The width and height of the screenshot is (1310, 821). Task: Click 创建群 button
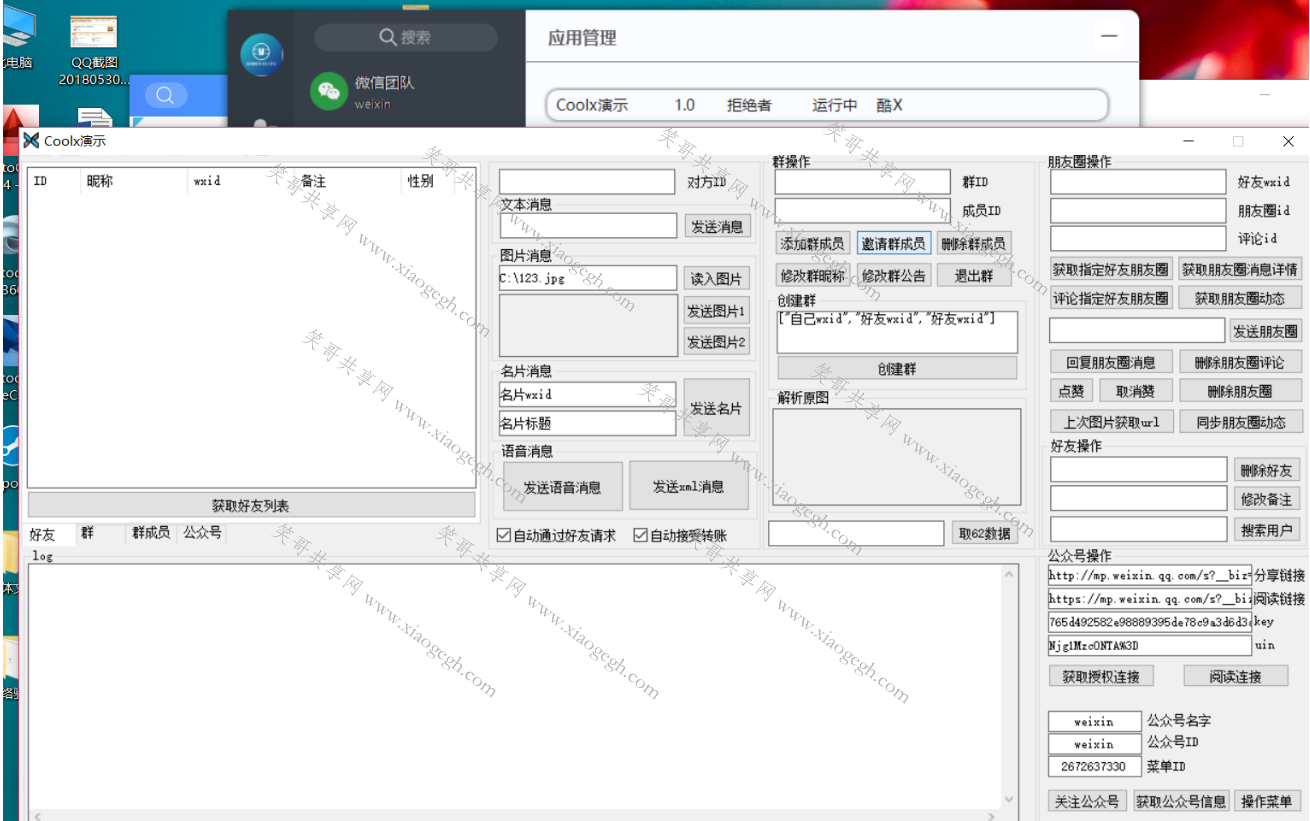tap(897, 368)
